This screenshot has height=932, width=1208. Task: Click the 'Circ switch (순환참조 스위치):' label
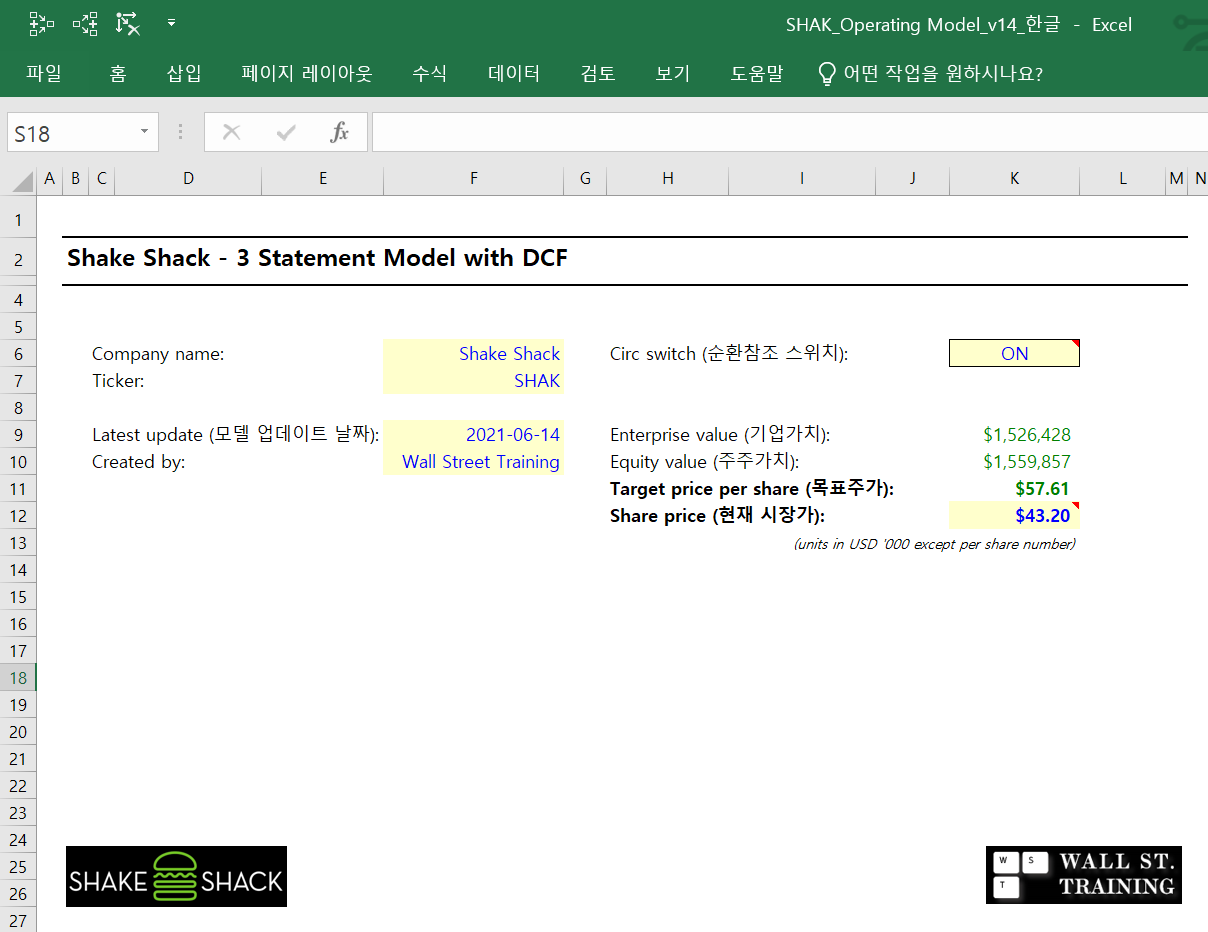point(729,354)
